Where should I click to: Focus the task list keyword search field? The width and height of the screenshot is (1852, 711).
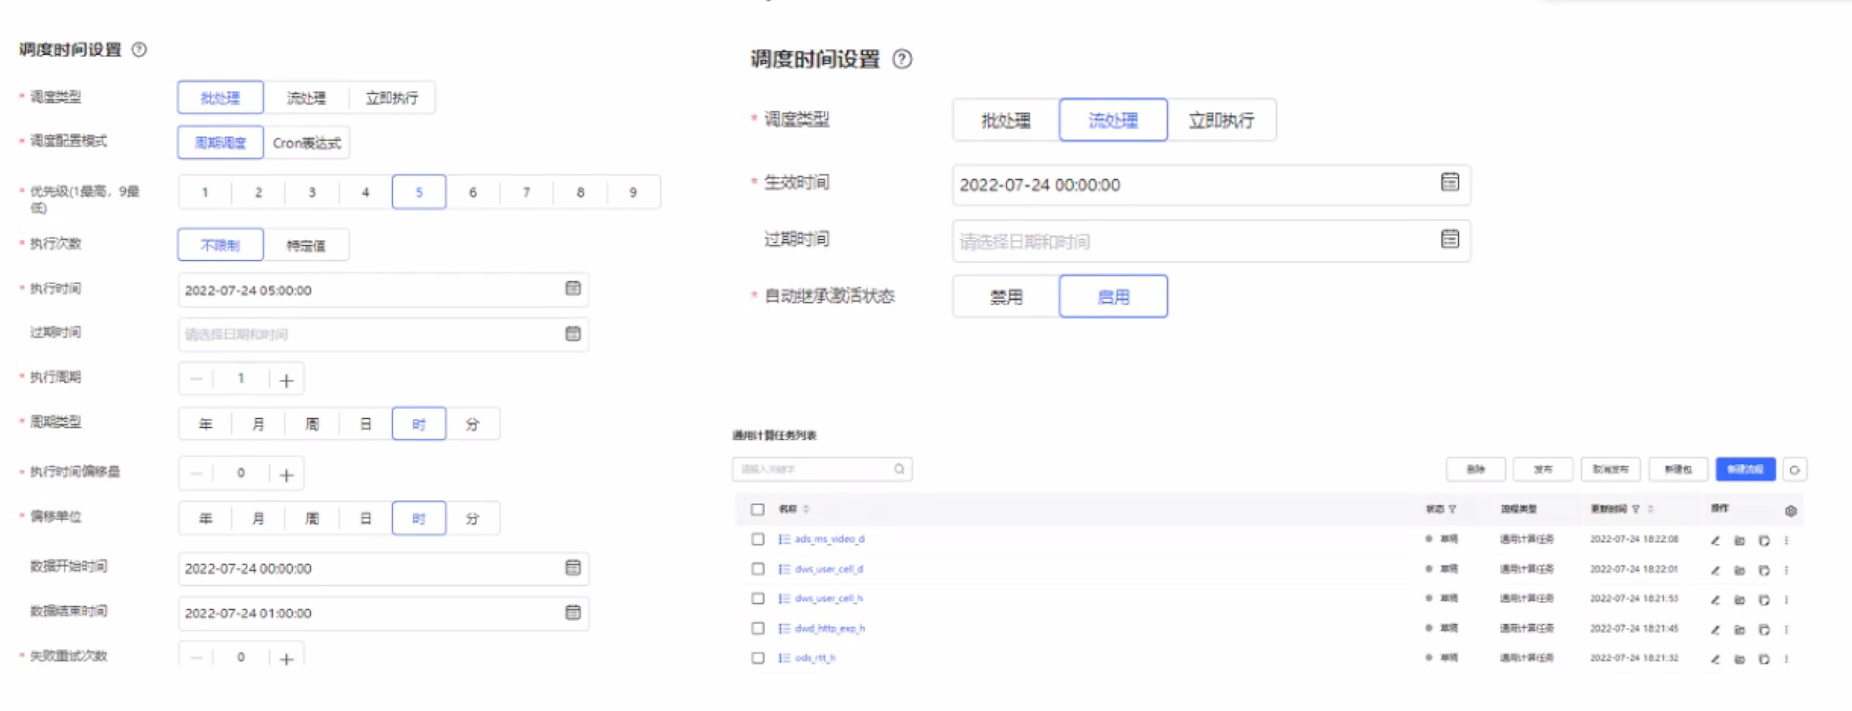point(822,469)
